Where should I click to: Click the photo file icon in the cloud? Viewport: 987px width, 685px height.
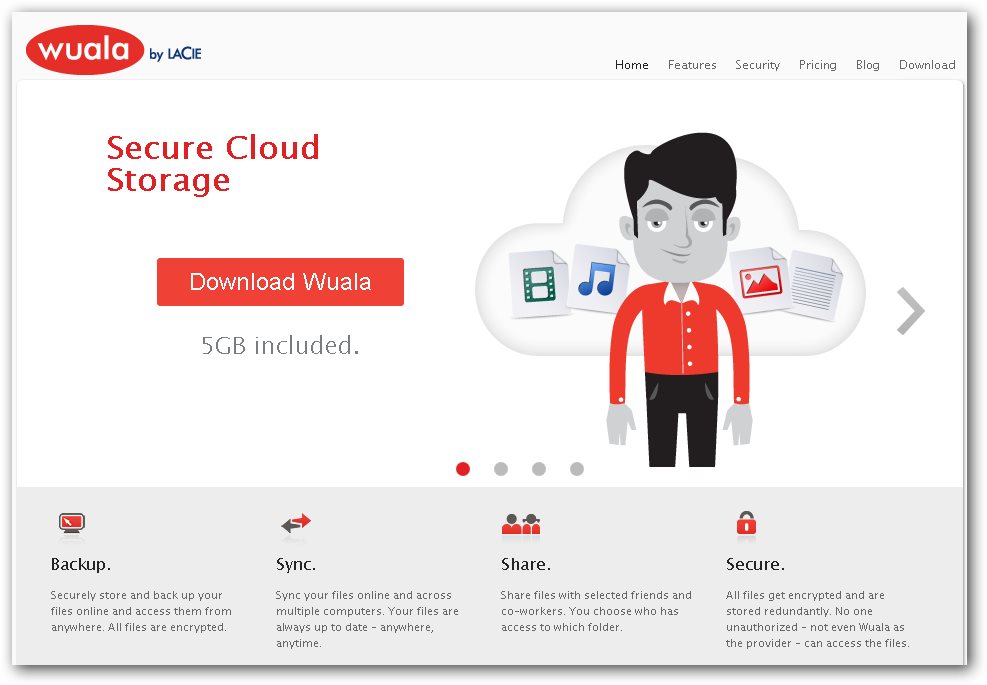760,280
